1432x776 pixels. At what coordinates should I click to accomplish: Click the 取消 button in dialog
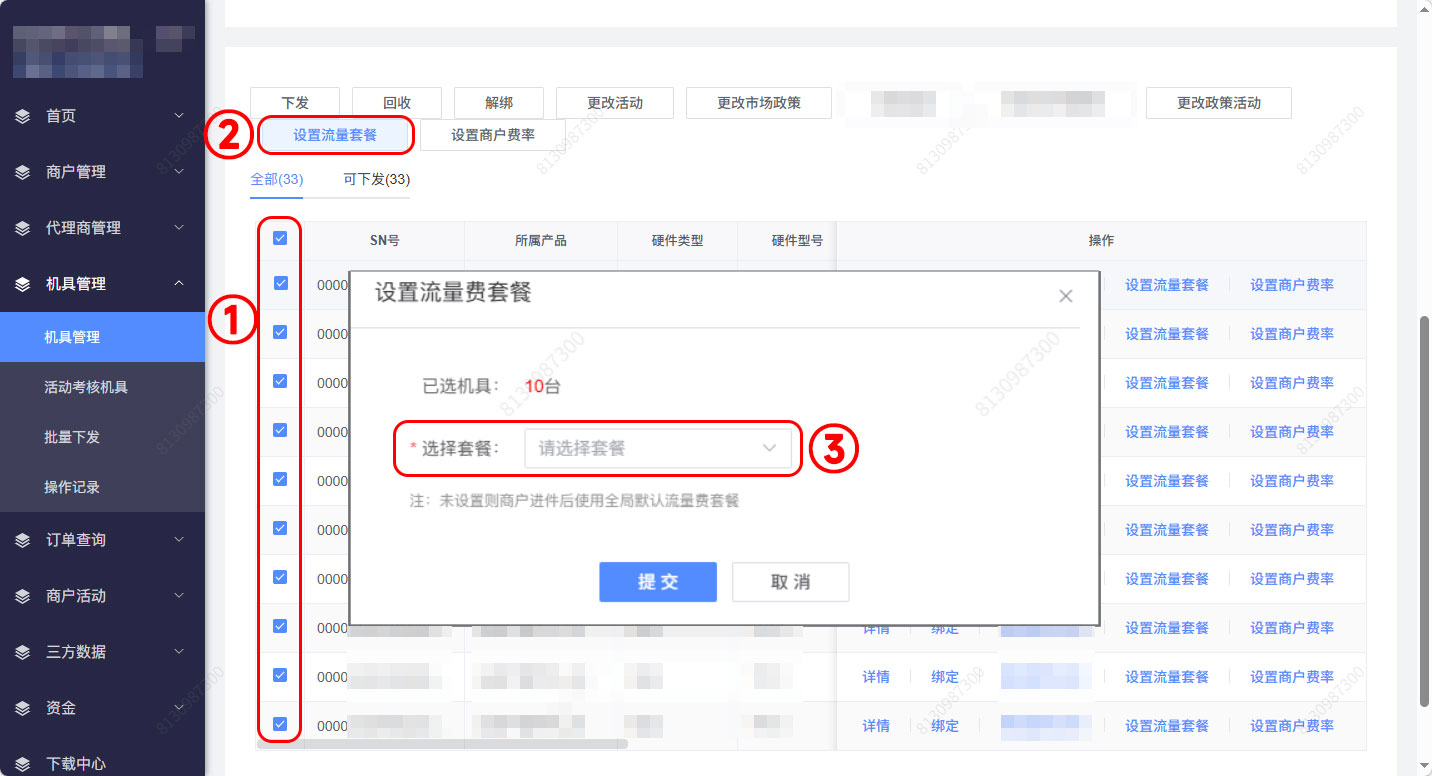click(790, 582)
